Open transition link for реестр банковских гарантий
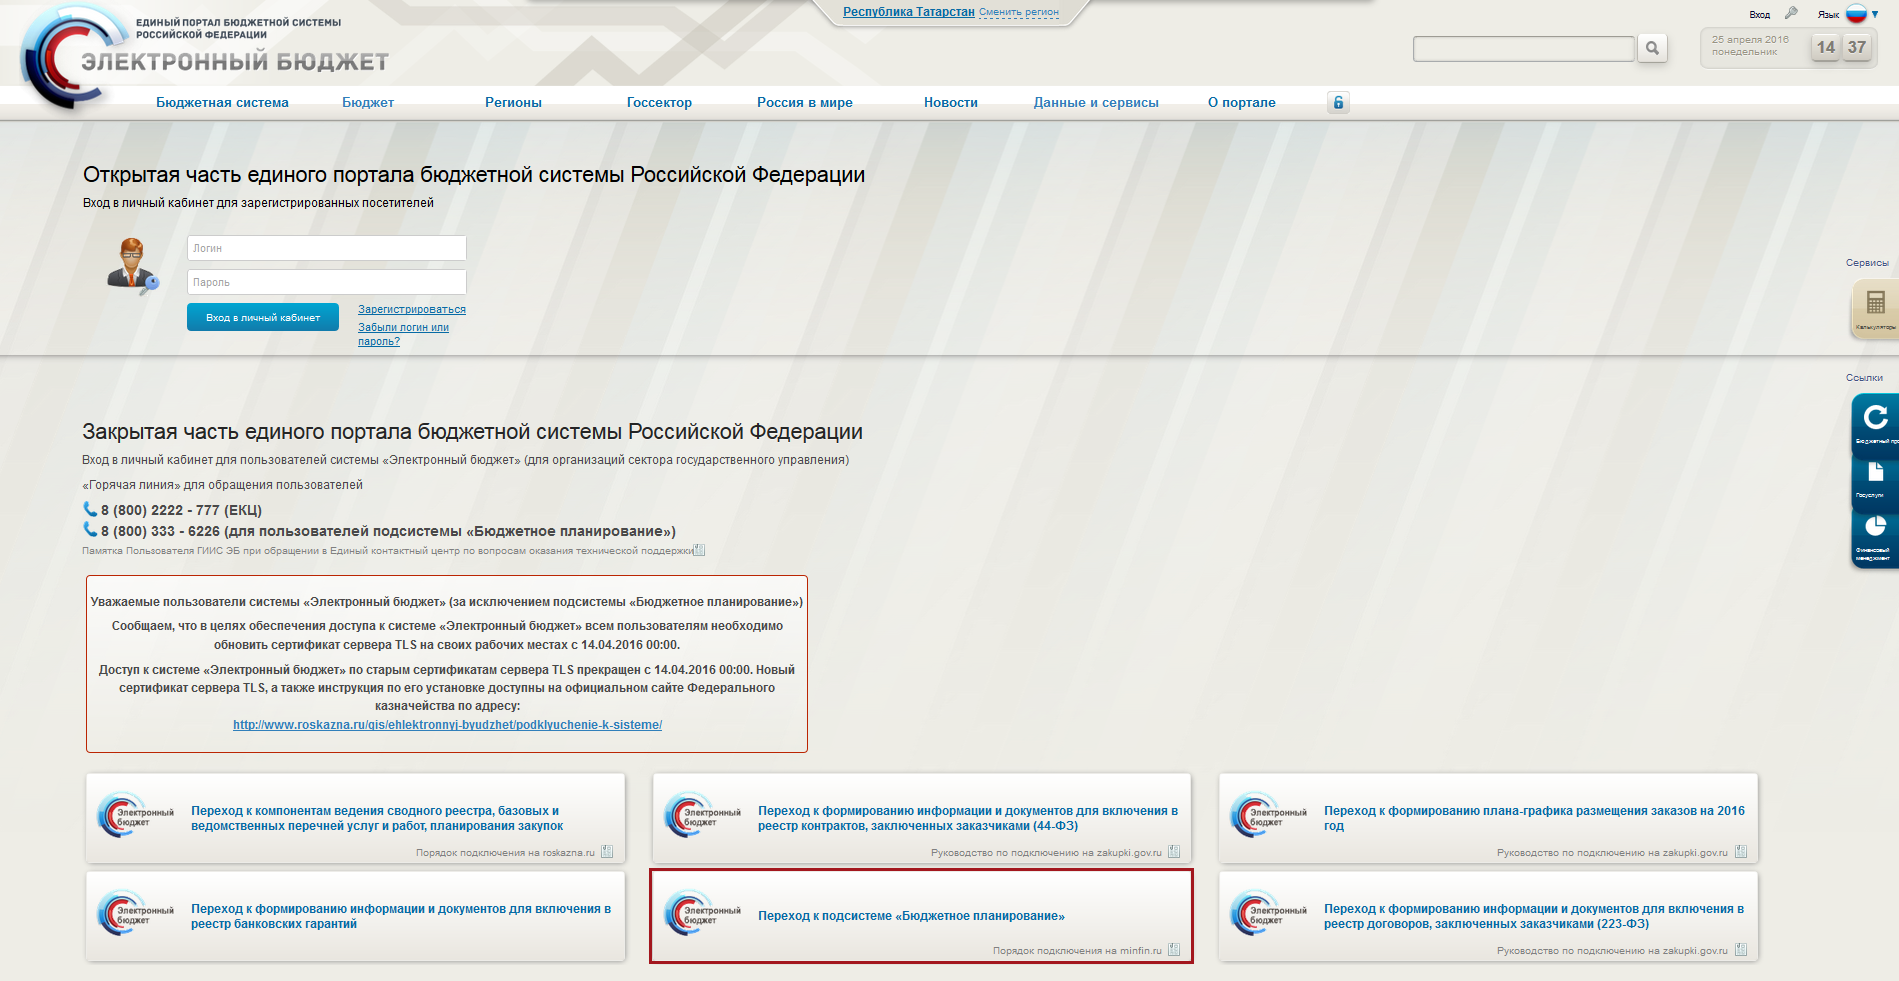This screenshot has width=1899, height=981. tap(401, 916)
